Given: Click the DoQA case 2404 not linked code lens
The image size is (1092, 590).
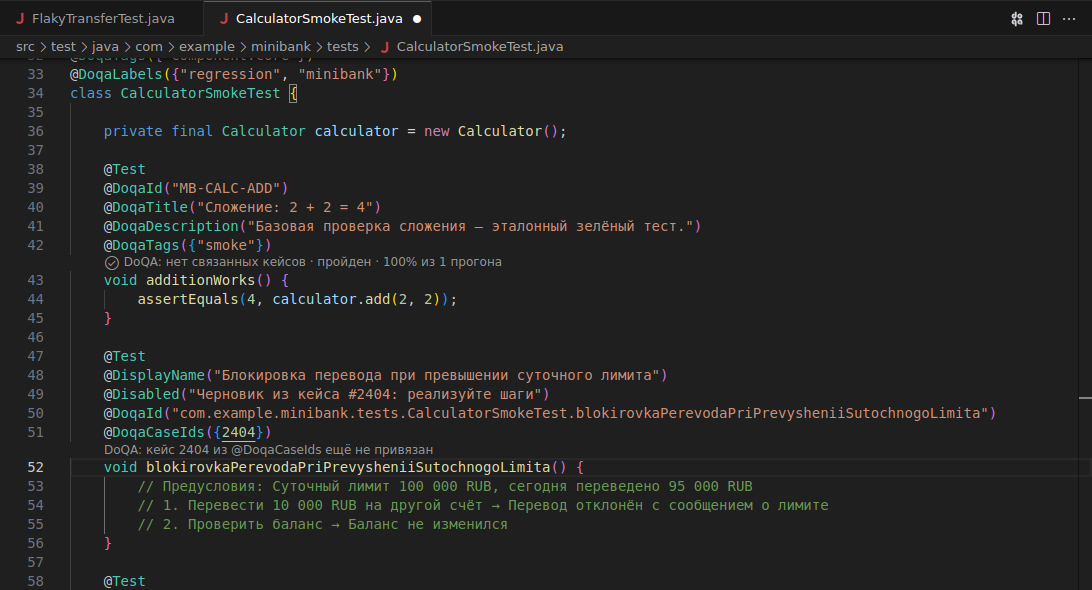Looking at the screenshot, I should pyautogui.click(x=268, y=450).
